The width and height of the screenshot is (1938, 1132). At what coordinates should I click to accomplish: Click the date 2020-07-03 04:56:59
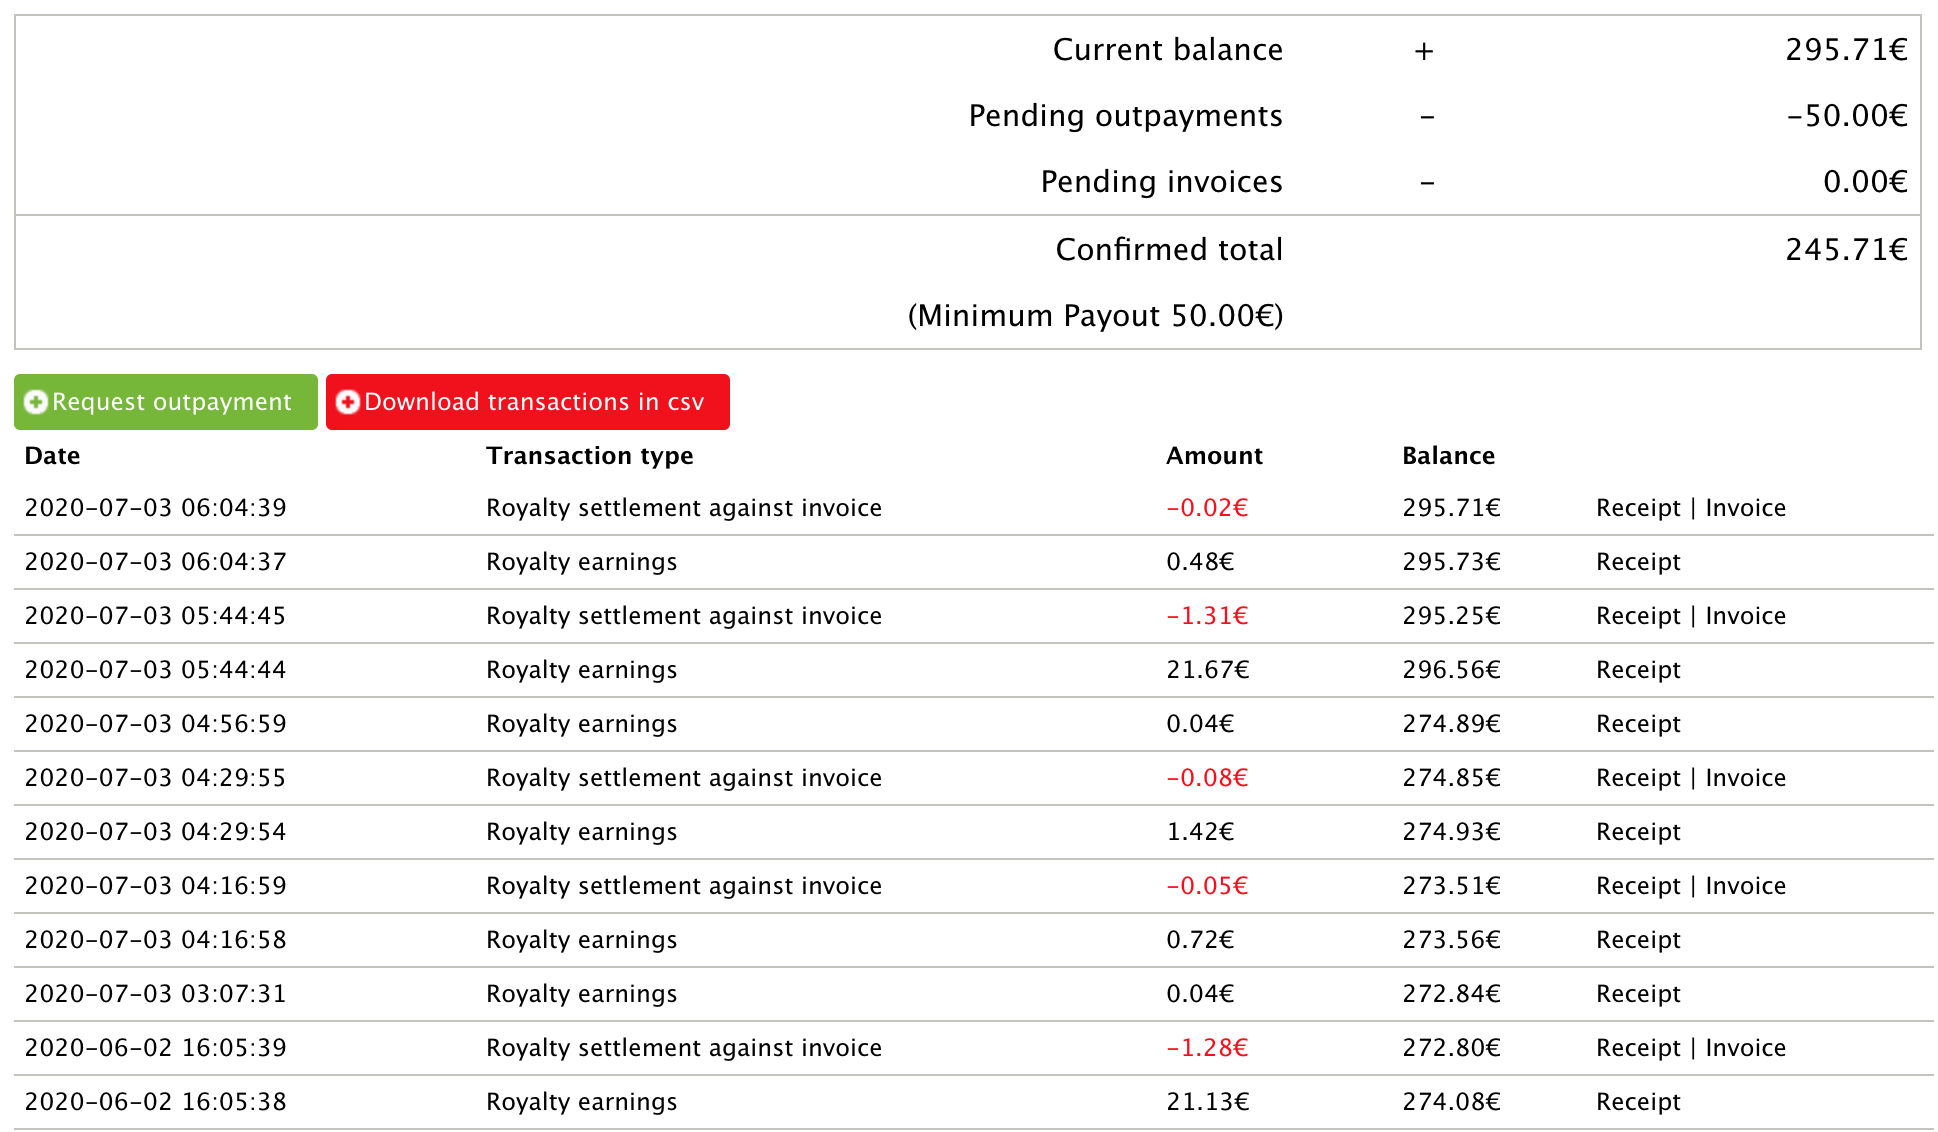tap(155, 724)
